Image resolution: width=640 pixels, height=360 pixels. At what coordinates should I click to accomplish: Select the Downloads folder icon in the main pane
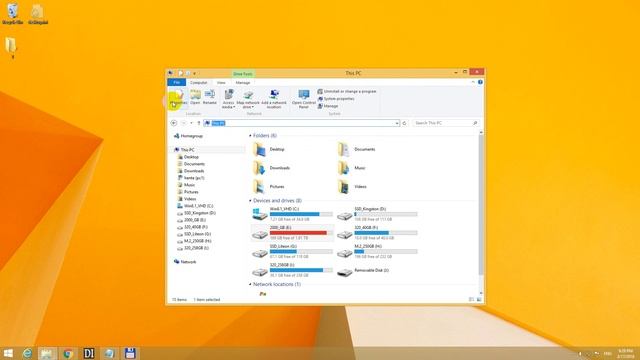point(260,168)
